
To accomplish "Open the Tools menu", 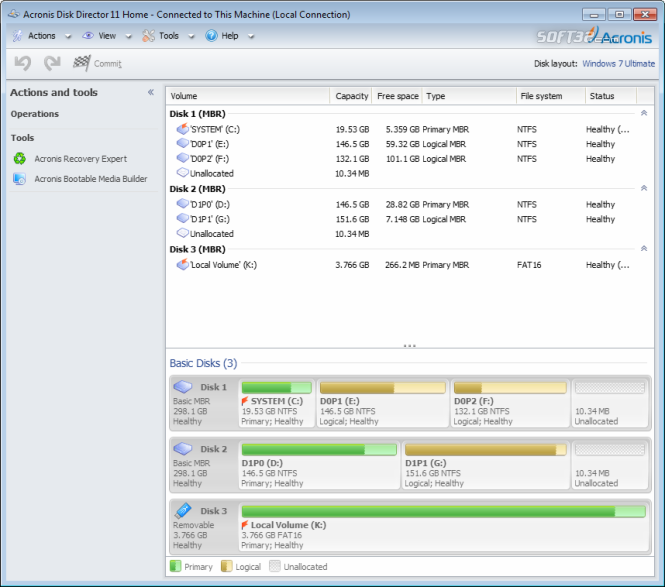I will (x=169, y=36).
